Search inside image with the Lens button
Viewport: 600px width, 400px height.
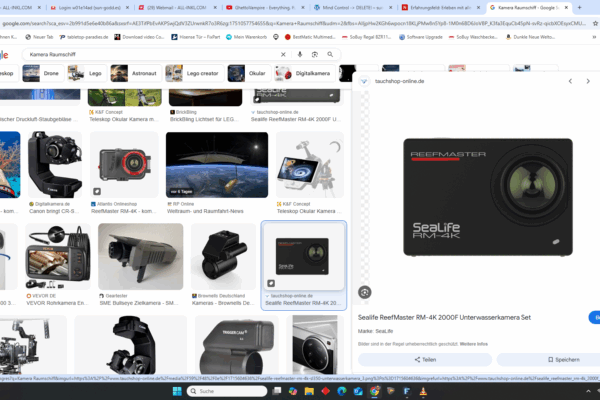pyautogui.click(x=365, y=292)
